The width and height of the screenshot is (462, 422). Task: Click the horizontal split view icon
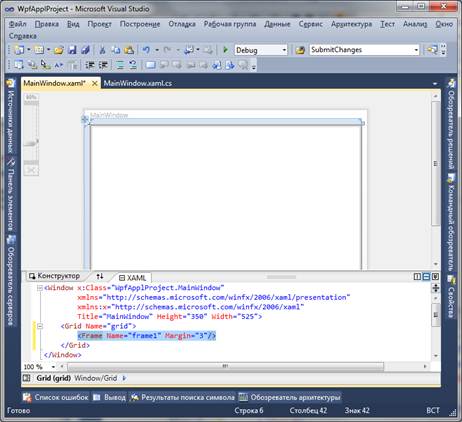point(426,277)
